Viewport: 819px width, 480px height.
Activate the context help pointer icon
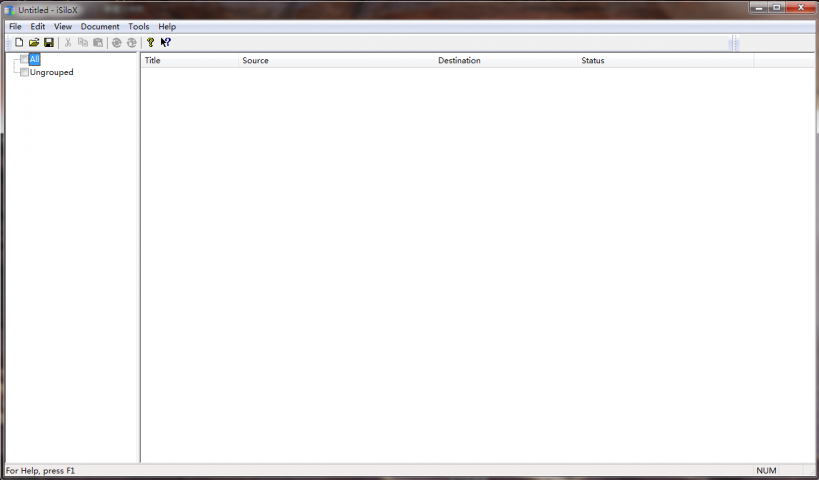tap(166, 43)
